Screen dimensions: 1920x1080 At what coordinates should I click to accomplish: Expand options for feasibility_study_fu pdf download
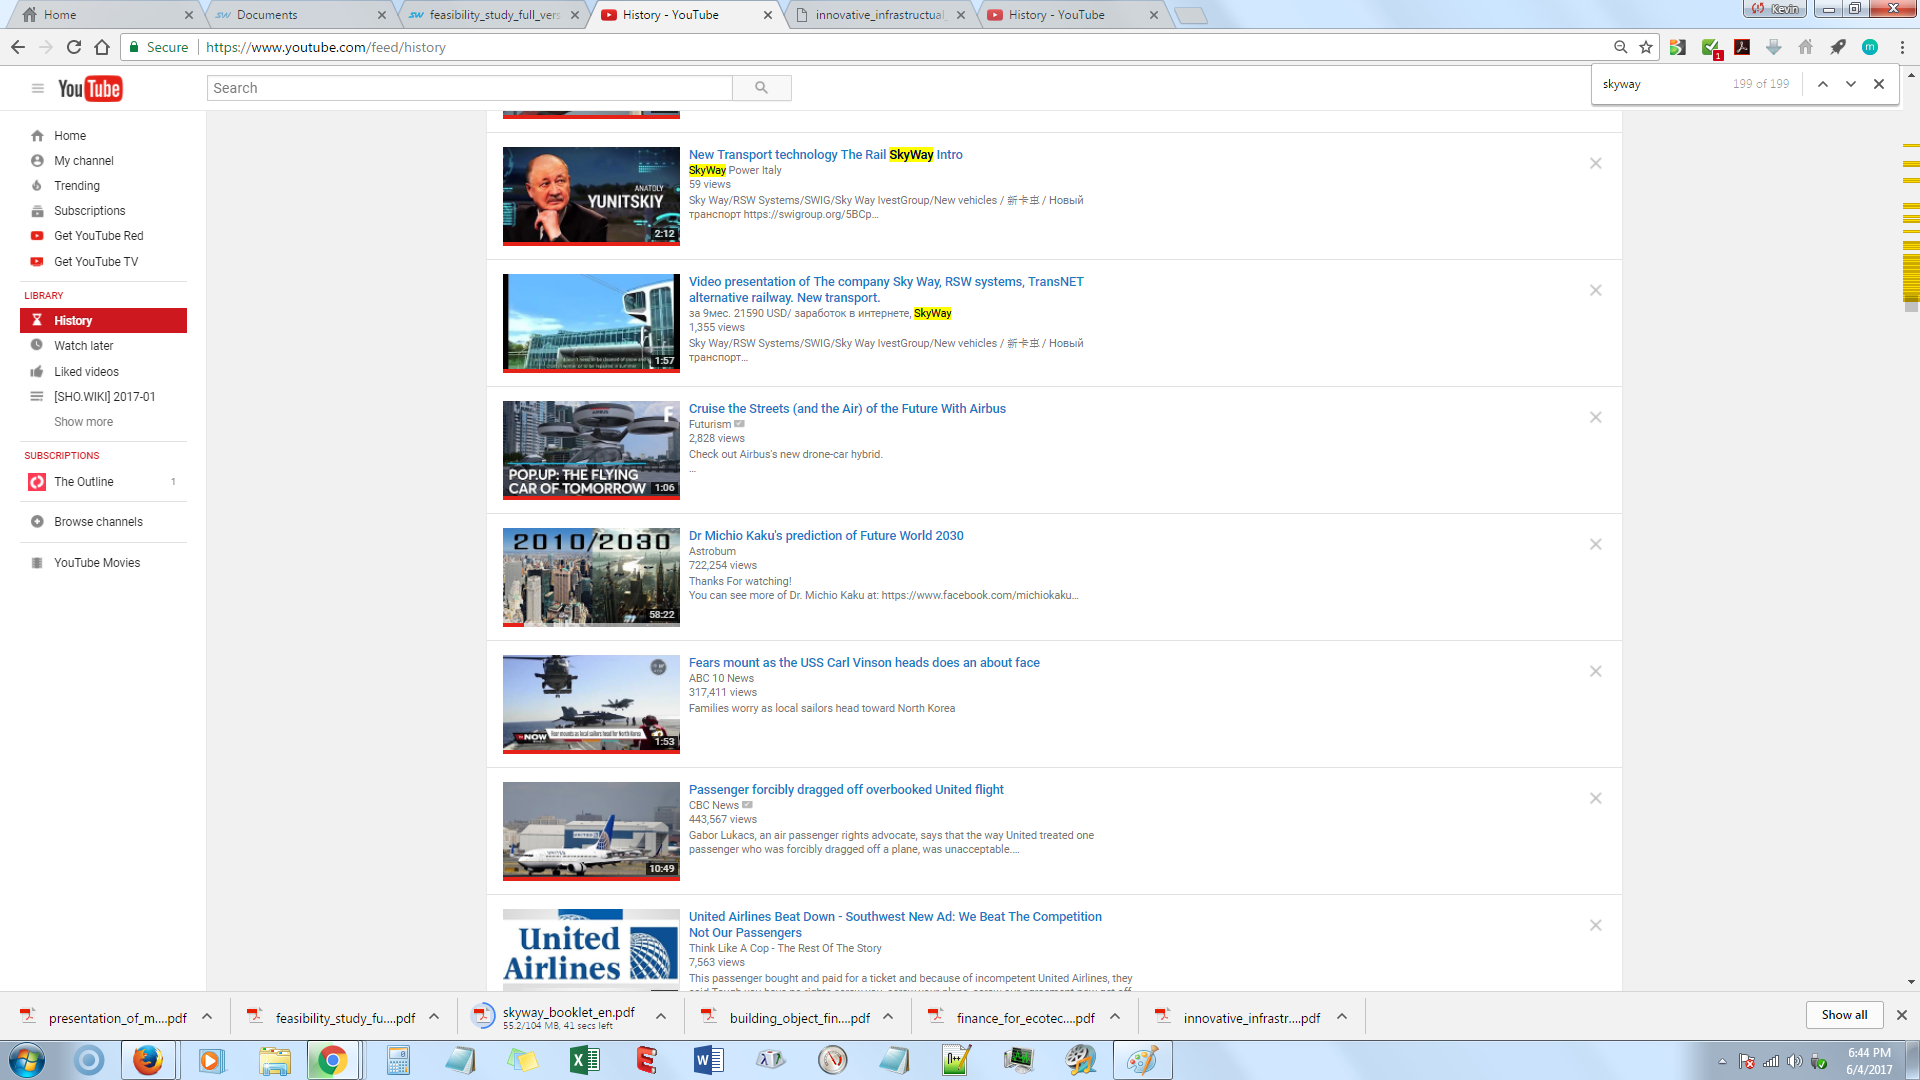click(x=434, y=1017)
